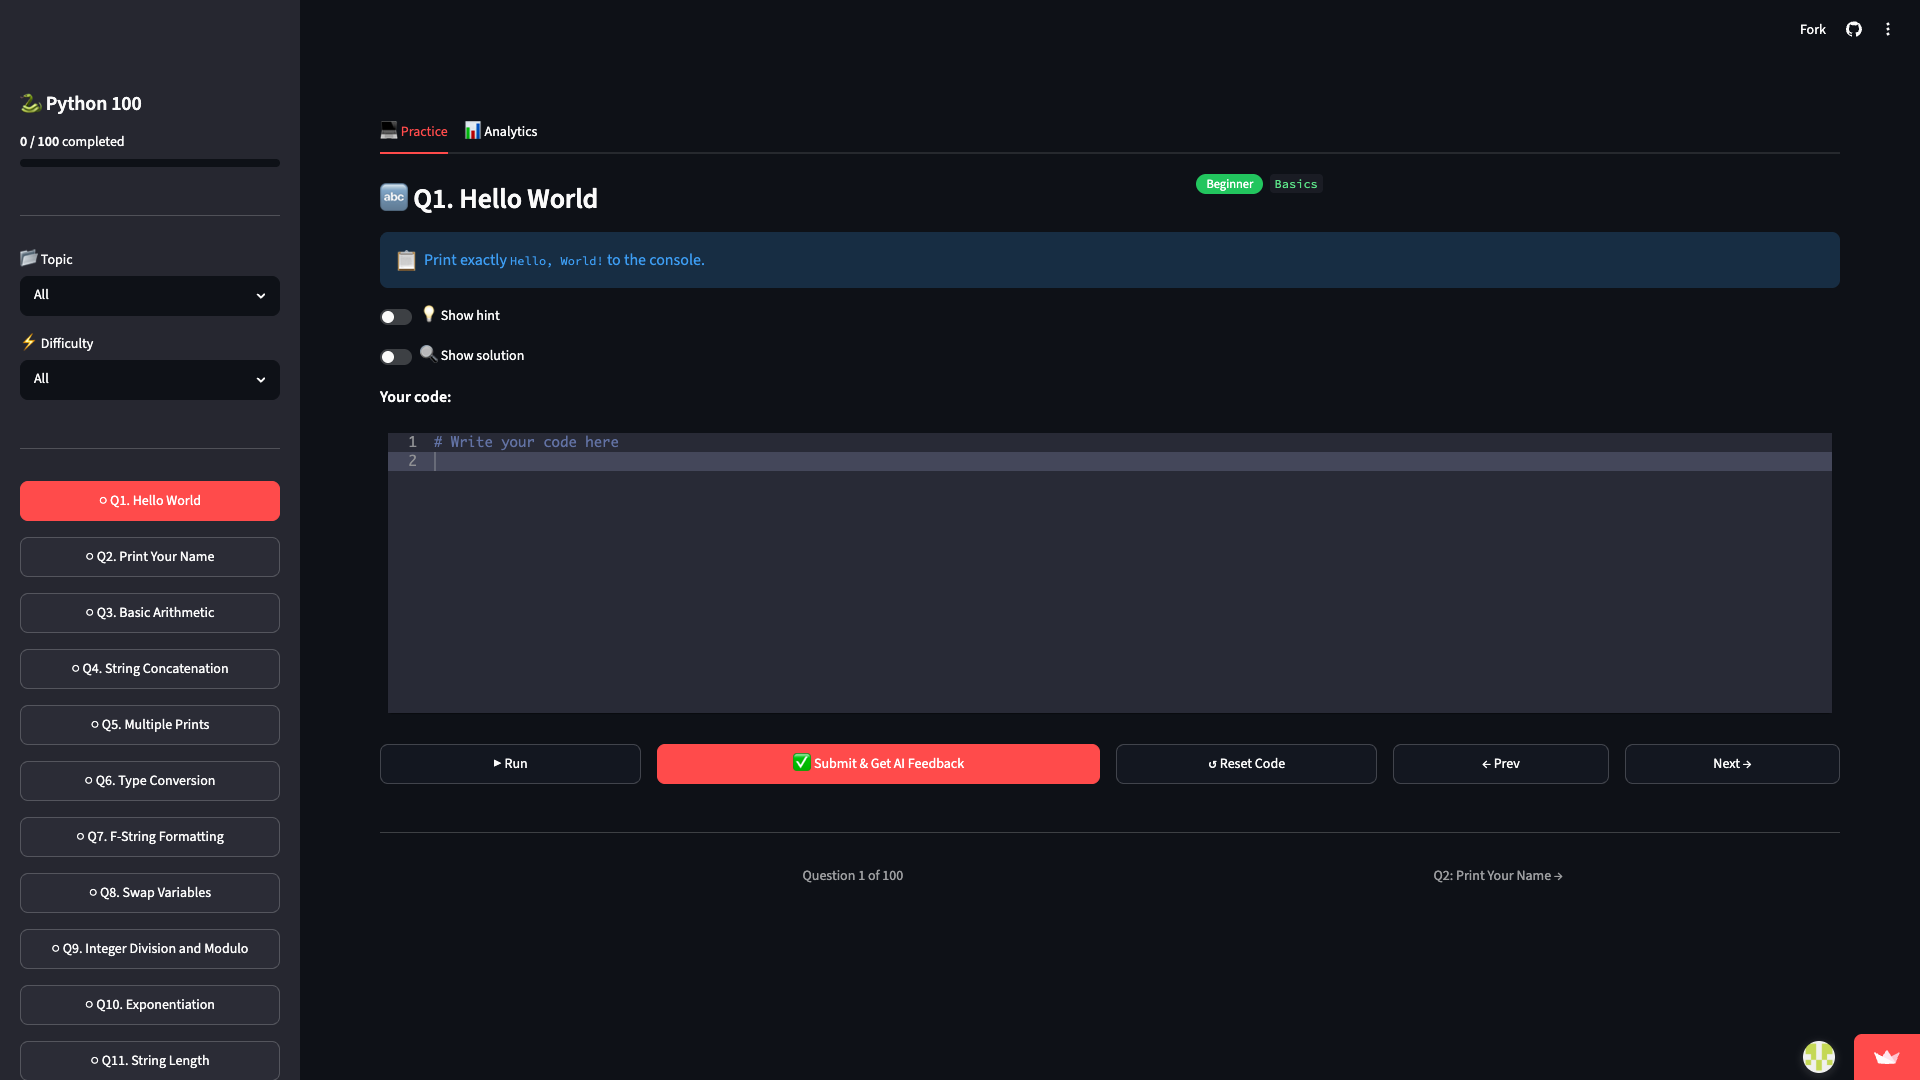Screen dimensions: 1920x1080
Task: Click the completion progress bar
Action: point(150,163)
